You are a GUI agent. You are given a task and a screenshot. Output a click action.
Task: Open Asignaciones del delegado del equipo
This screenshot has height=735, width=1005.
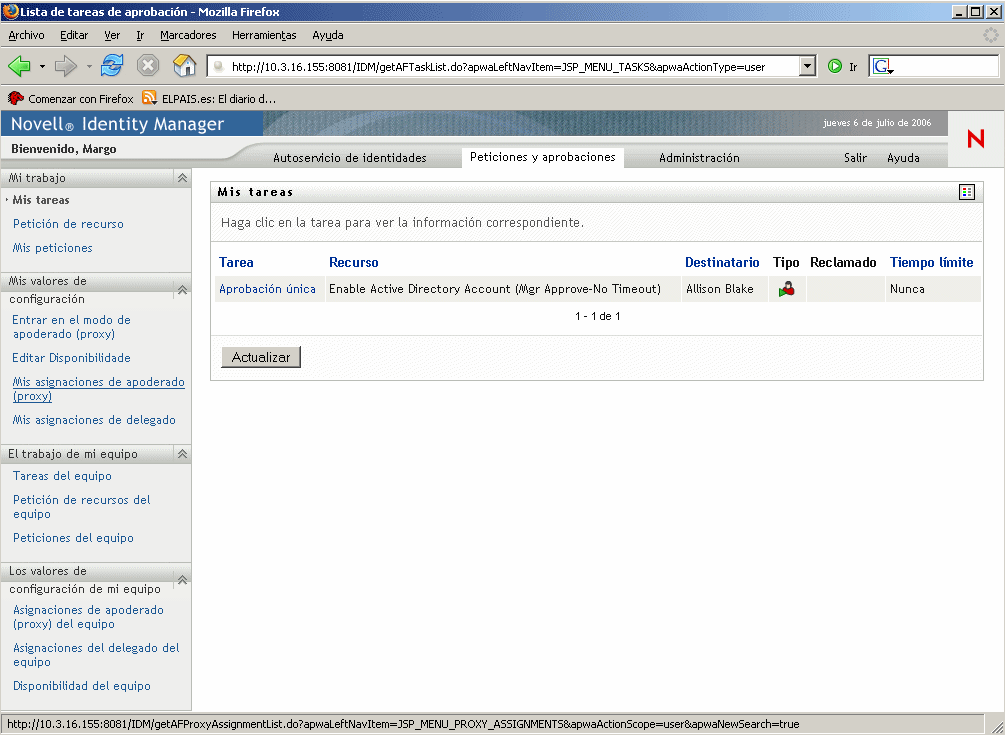[x=96, y=655]
